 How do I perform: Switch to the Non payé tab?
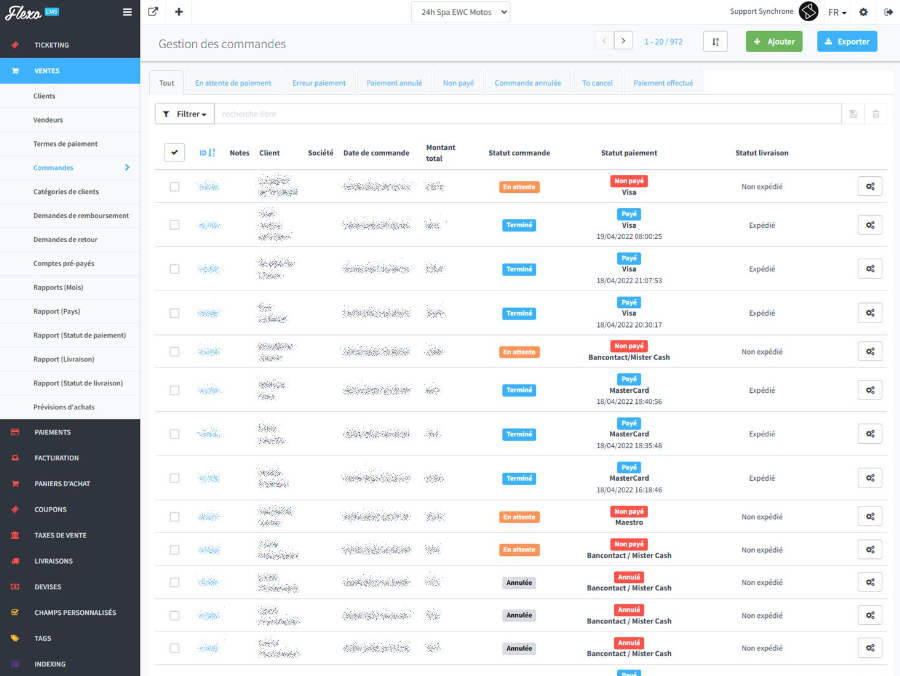(x=458, y=83)
